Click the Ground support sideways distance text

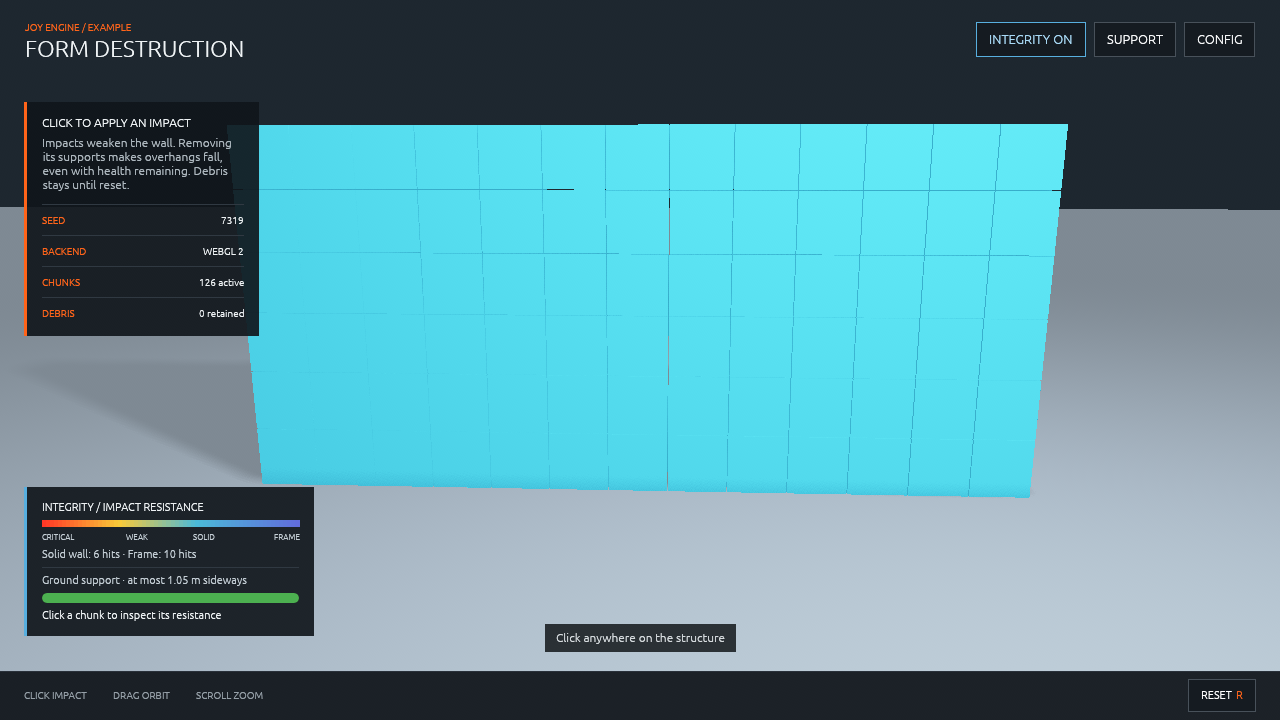pos(144,580)
